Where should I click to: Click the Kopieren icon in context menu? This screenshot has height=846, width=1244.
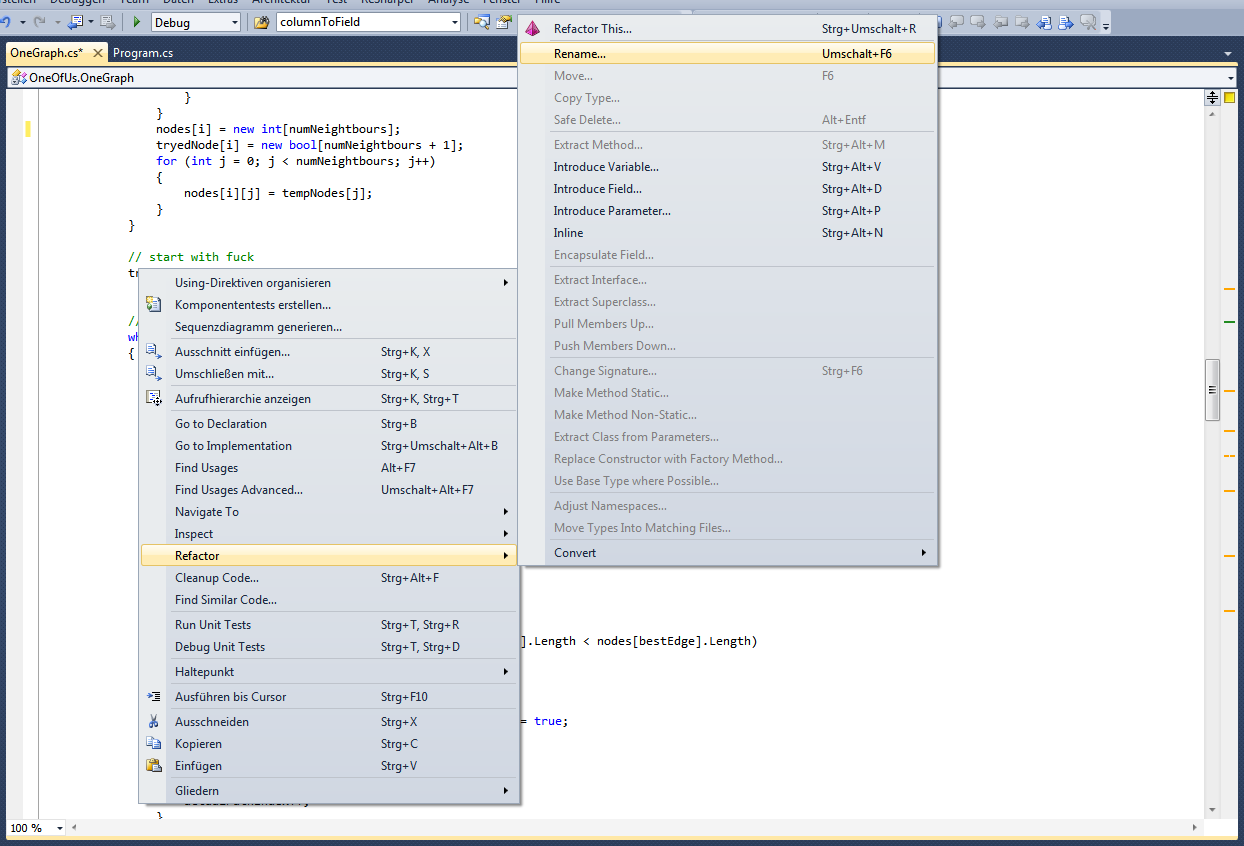pos(154,744)
